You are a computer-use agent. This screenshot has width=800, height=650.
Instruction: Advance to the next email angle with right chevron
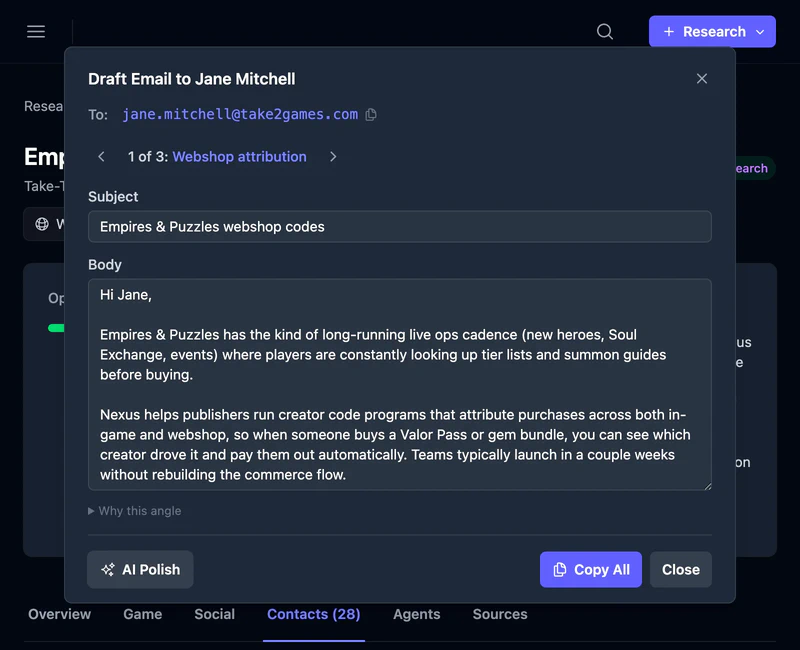[x=333, y=157]
